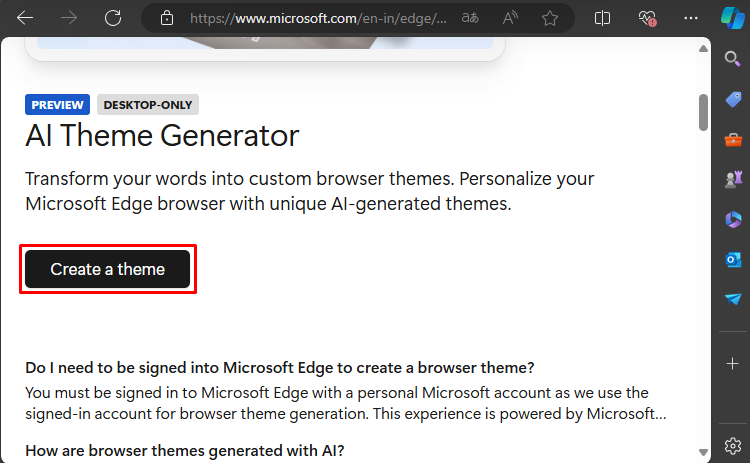Start Read aloud for this page

coord(510,18)
